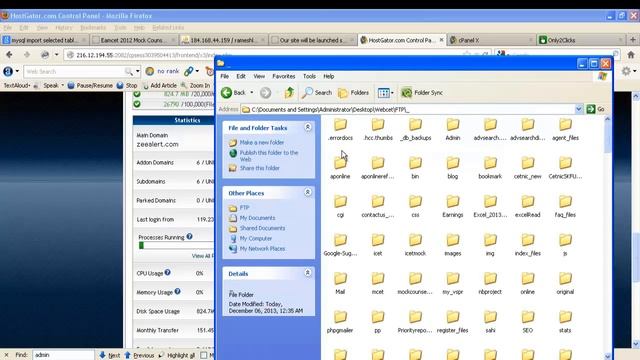Open the Explorer File menu

click(224, 76)
